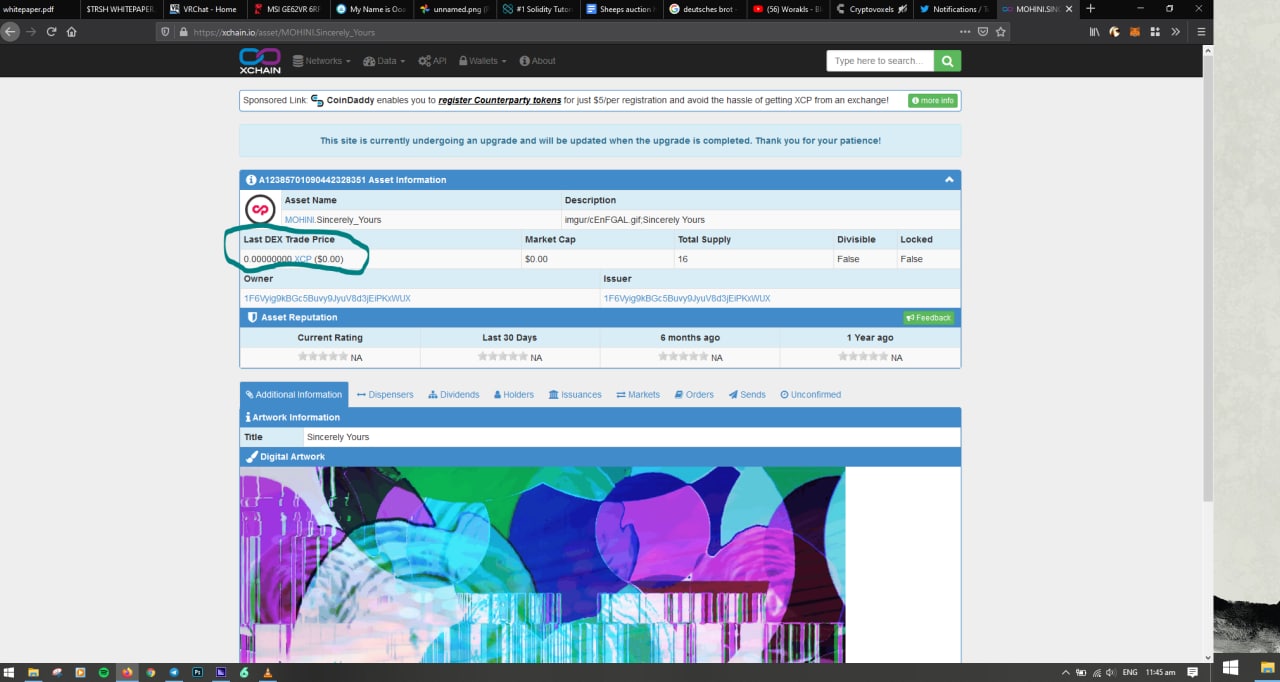Show the Markets tab

point(638,395)
